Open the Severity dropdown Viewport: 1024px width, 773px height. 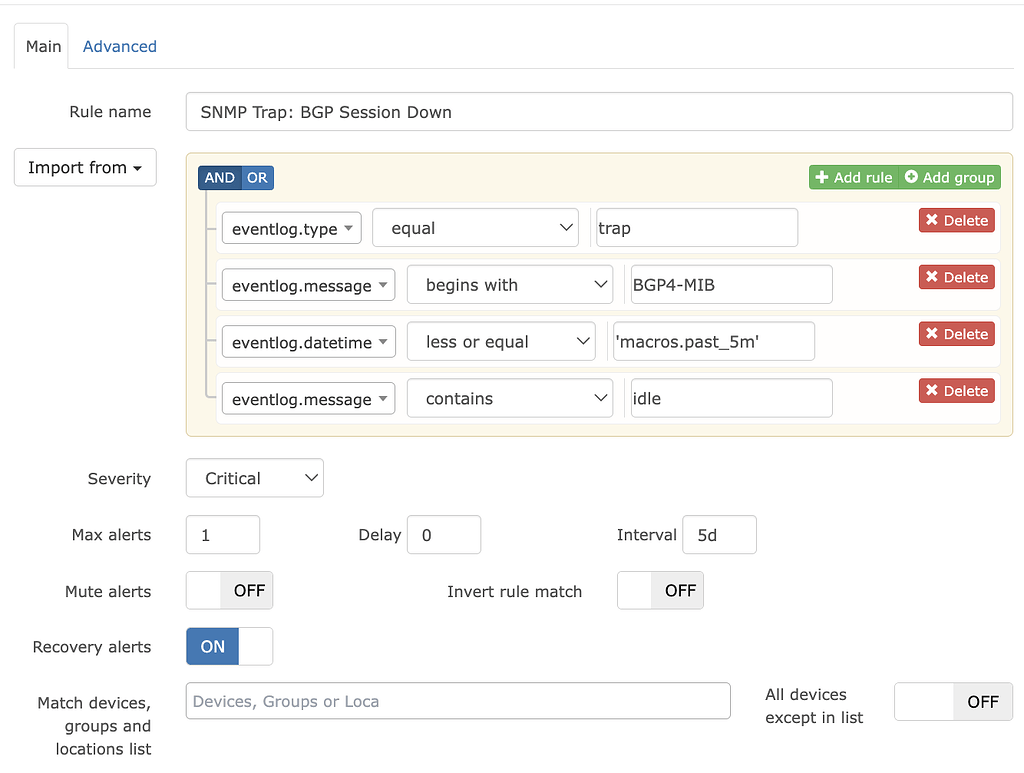[x=254, y=478]
